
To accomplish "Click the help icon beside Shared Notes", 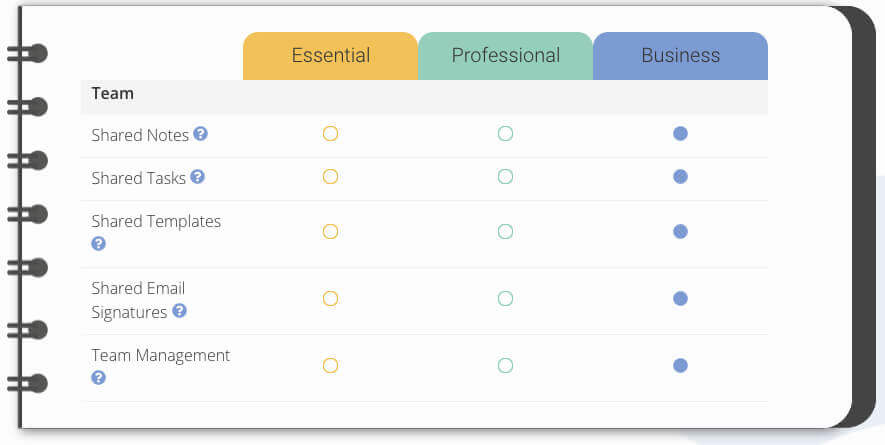I will [x=200, y=134].
